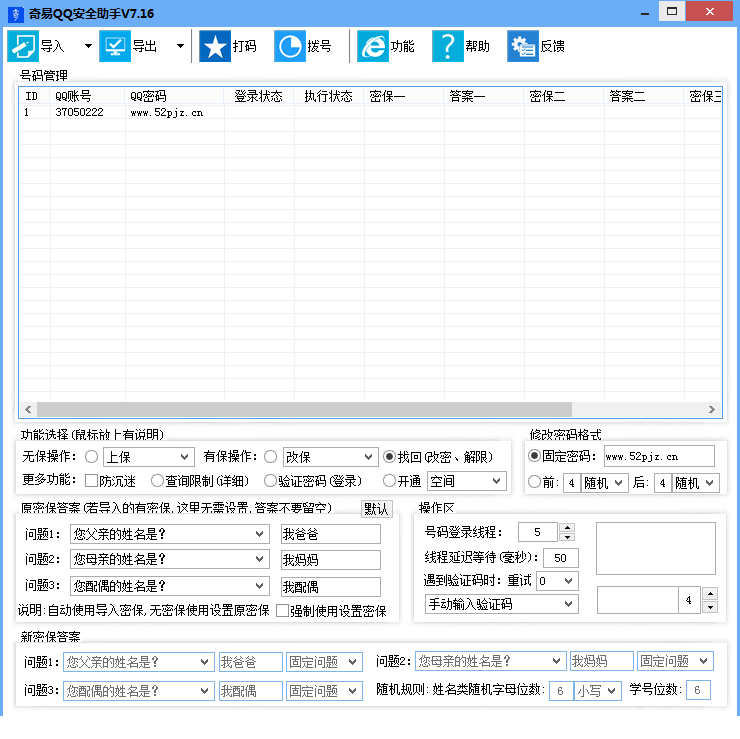Decrease the value 4 spinner down arrow
This screenshot has width=740, height=739.
(x=710, y=607)
